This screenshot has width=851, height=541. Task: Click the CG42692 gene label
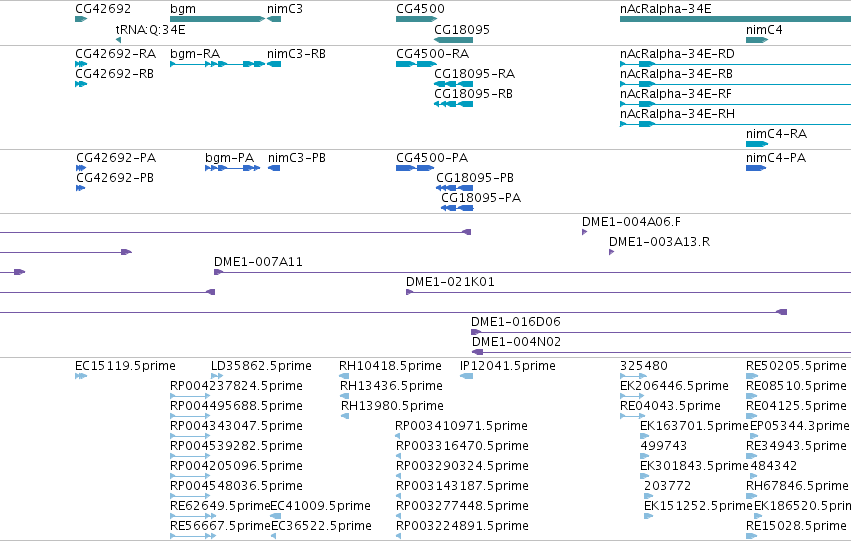pyautogui.click(x=103, y=9)
